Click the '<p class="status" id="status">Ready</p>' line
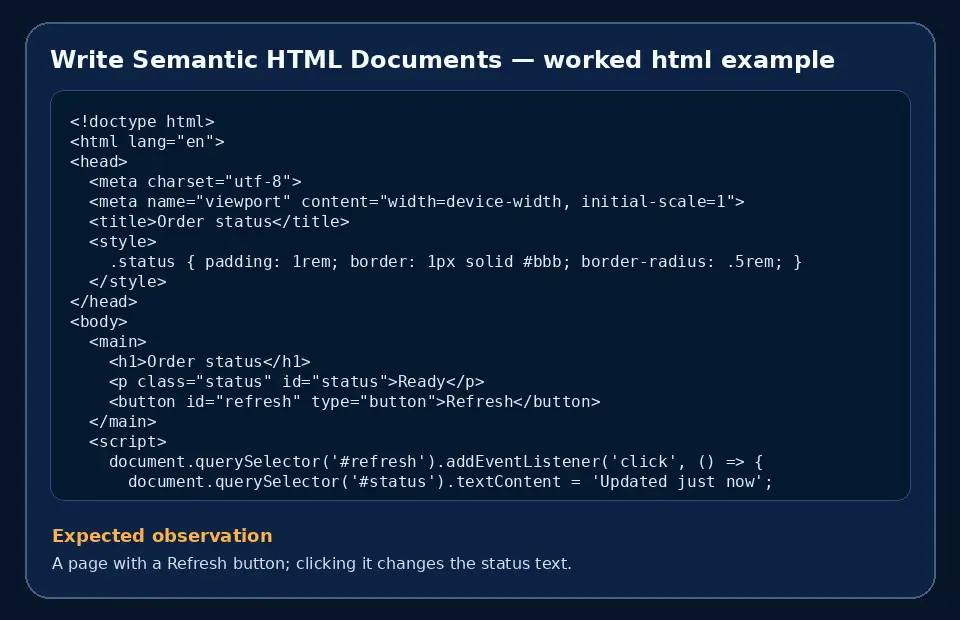The width and height of the screenshot is (960, 620). point(296,382)
